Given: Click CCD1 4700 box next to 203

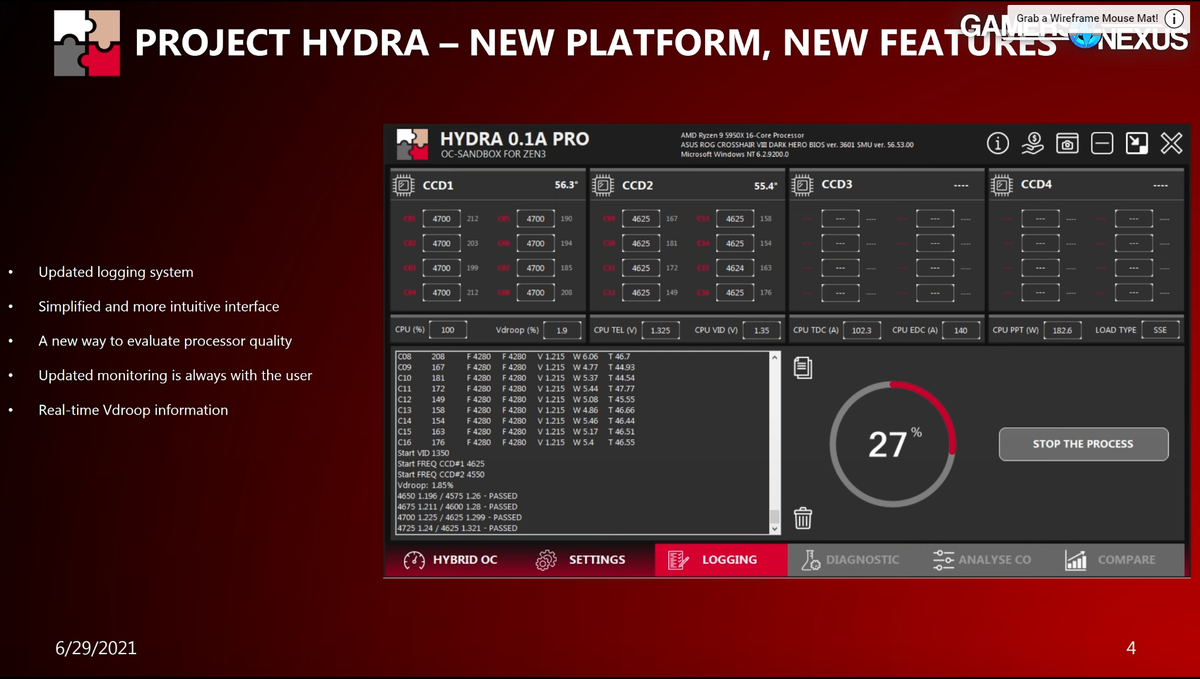Looking at the screenshot, I should [x=442, y=243].
